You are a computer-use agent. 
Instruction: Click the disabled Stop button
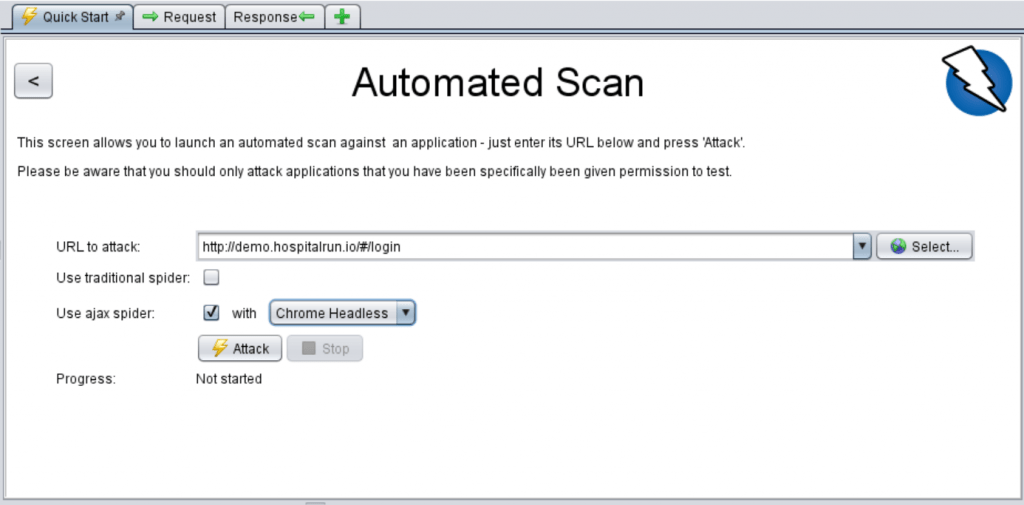click(x=325, y=348)
